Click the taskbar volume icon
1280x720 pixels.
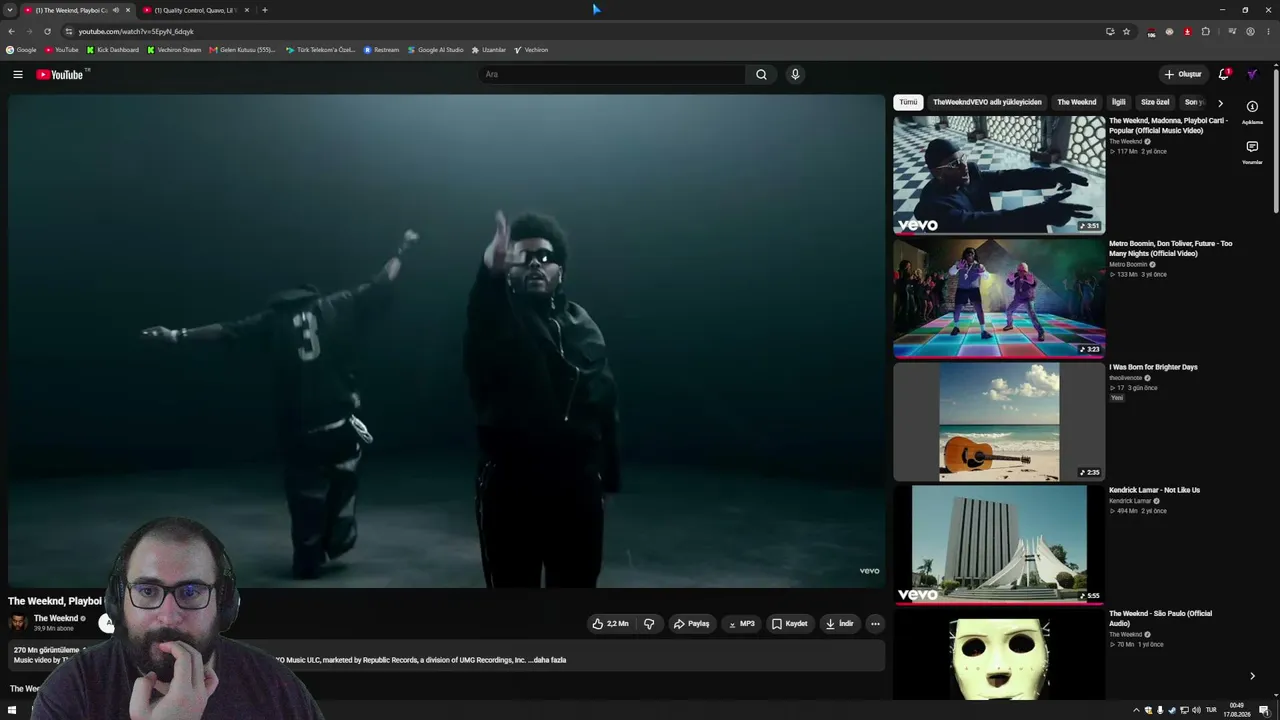coord(1196,710)
